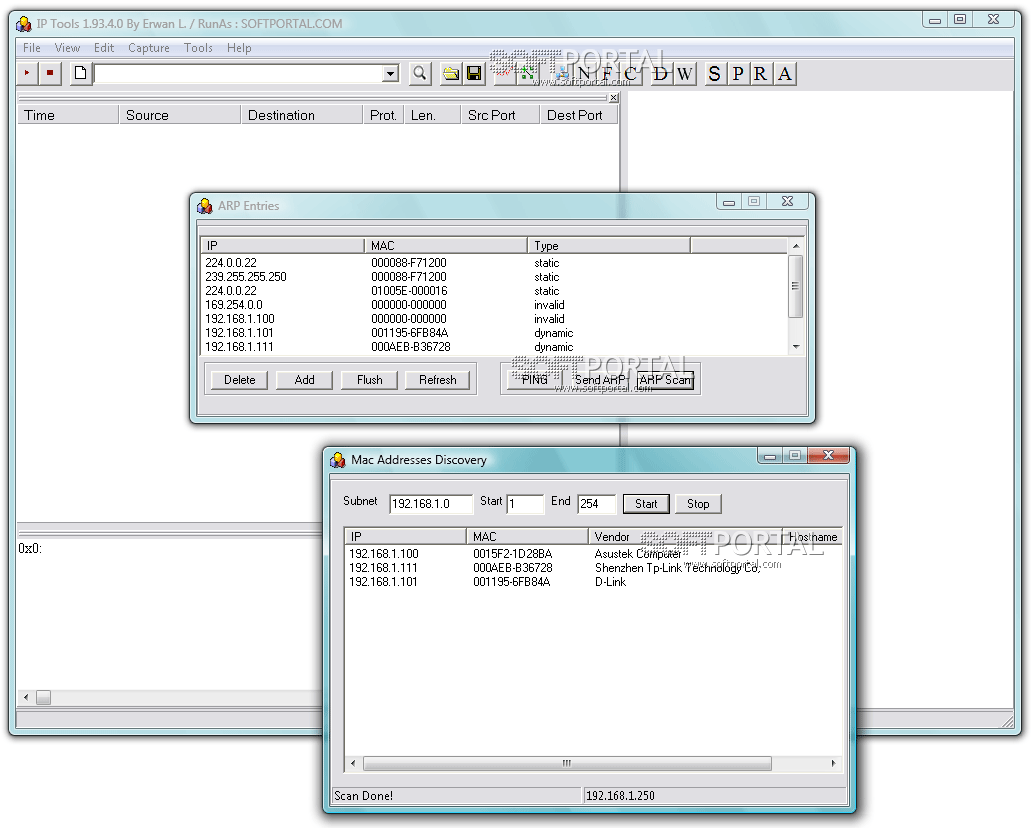The width and height of the screenshot is (1031, 828).
Task: Click the Mac Discovery scroll left arrow
Action: (353, 764)
